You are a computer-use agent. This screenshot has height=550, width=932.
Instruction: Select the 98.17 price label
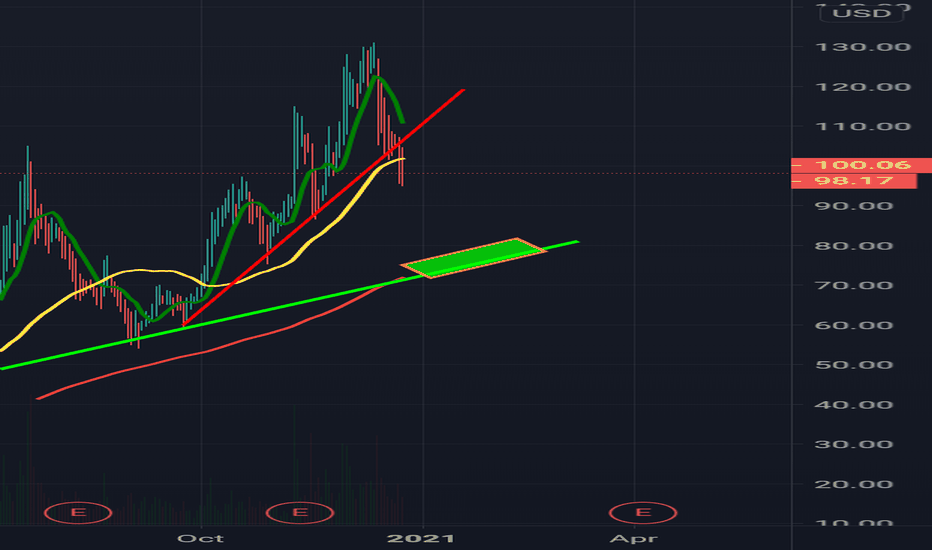click(x=854, y=181)
